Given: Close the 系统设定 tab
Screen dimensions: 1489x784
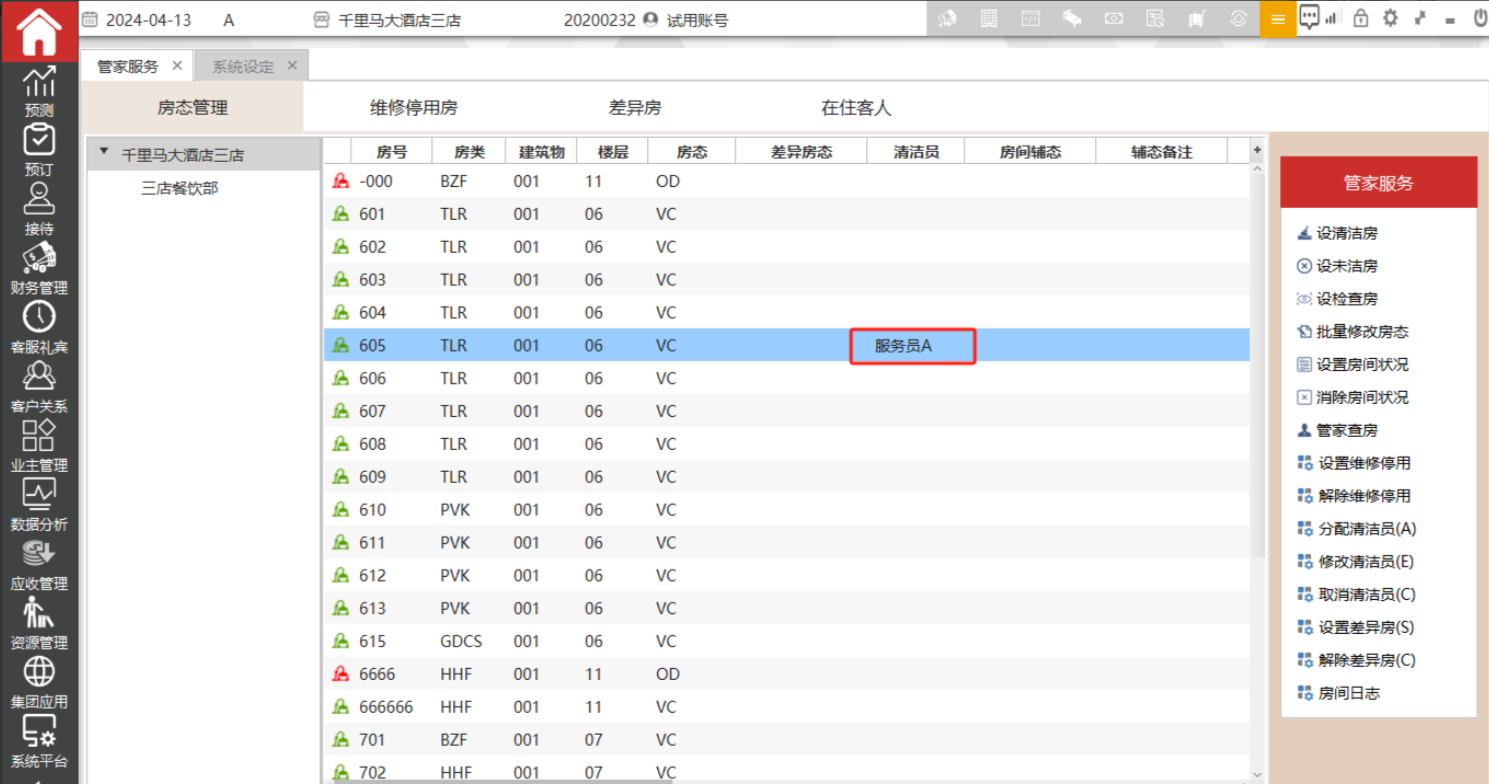Looking at the screenshot, I should [x=292, y=66].
